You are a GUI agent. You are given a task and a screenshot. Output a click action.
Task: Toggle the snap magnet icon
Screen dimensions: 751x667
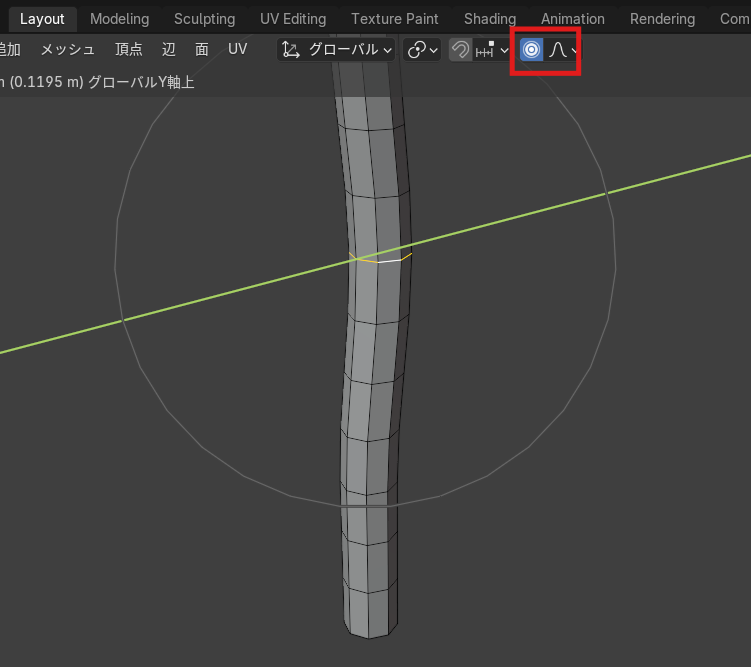(x=460, y=49)
